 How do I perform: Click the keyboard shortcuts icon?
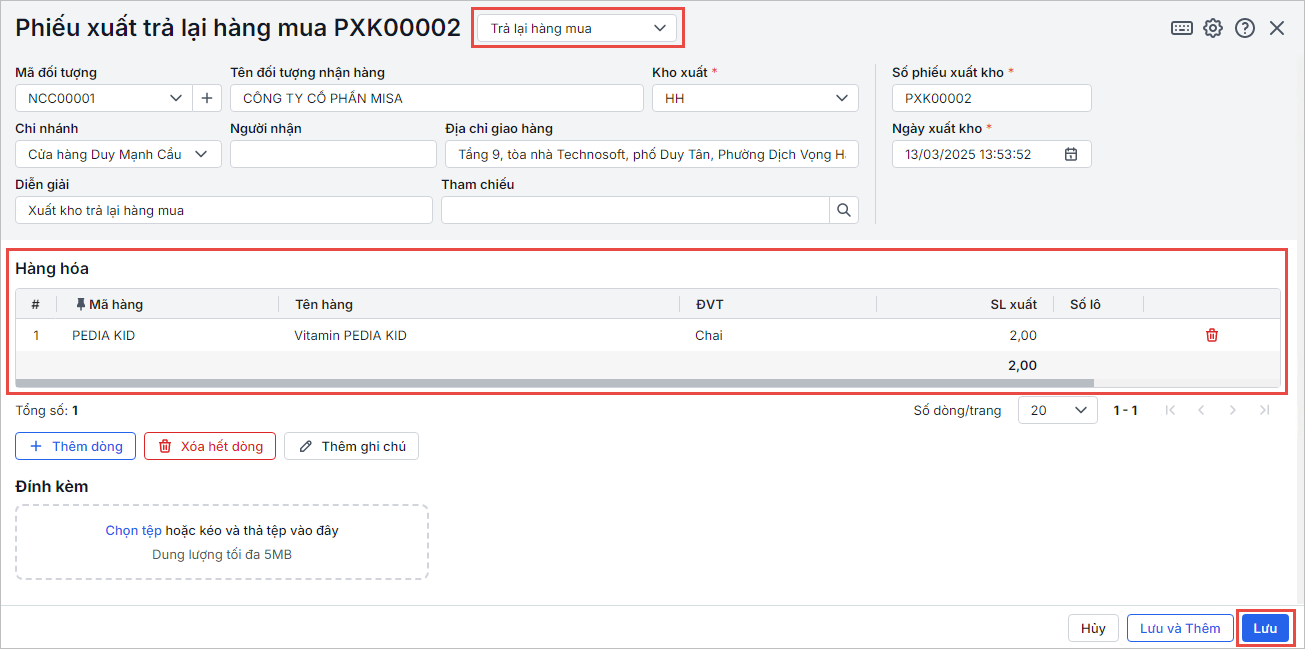[1181, 28]
